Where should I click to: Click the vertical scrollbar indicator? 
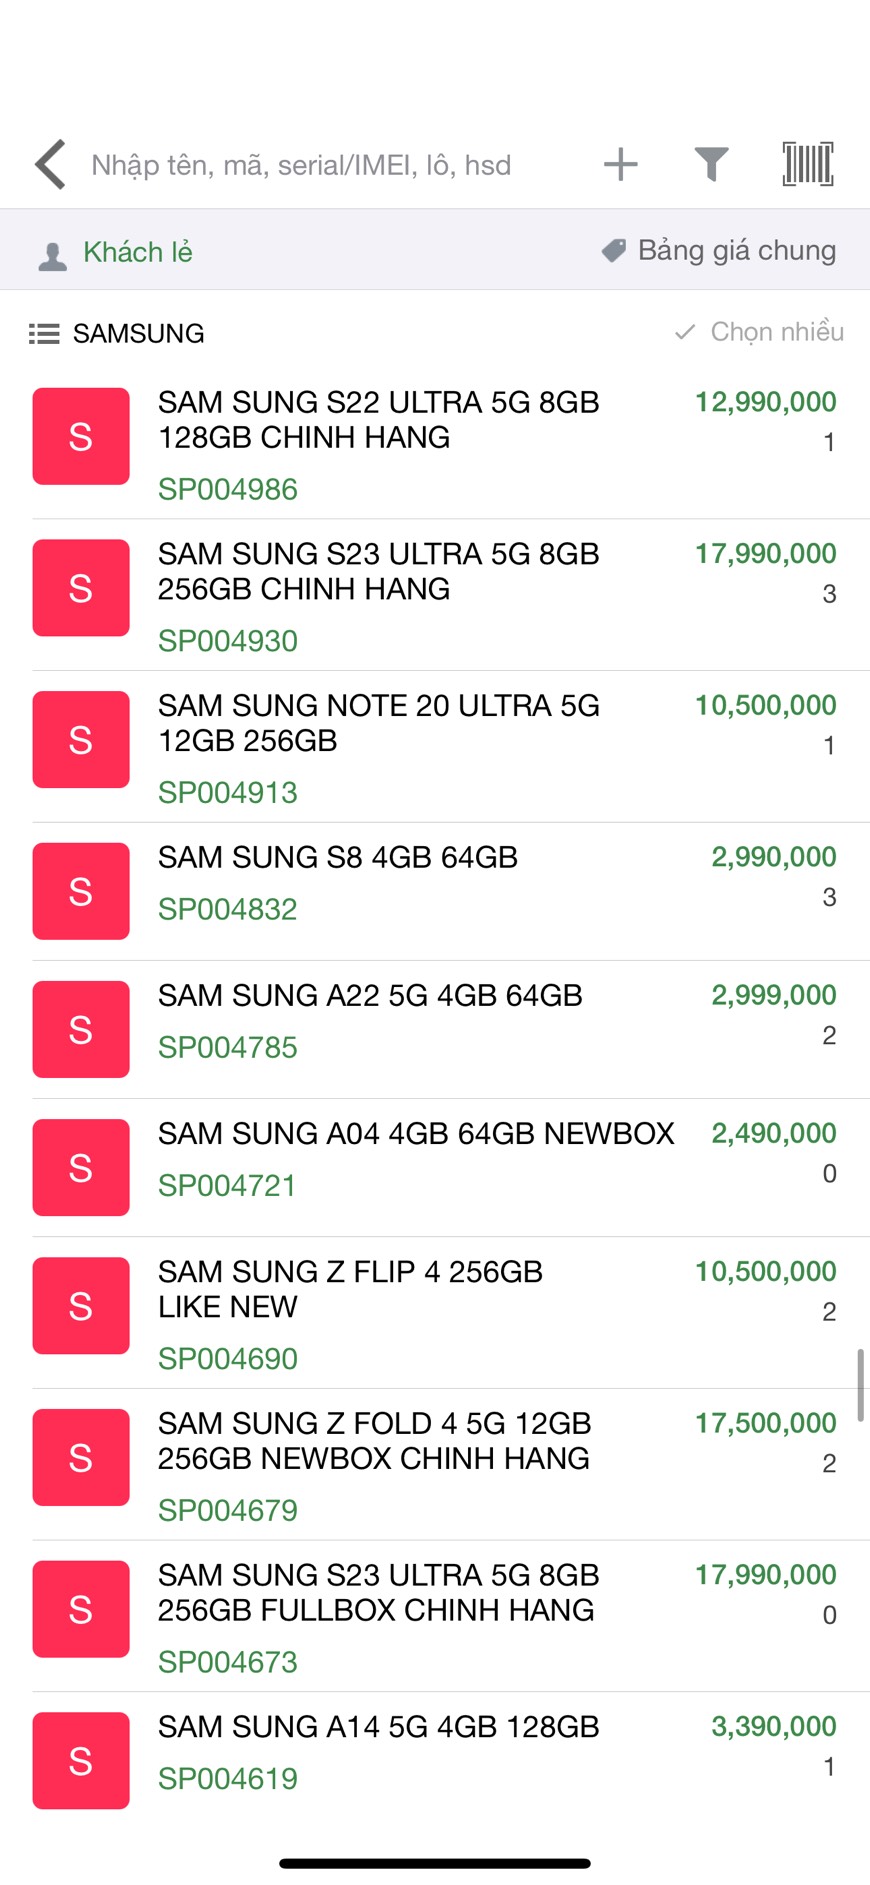coord(860,1385)
